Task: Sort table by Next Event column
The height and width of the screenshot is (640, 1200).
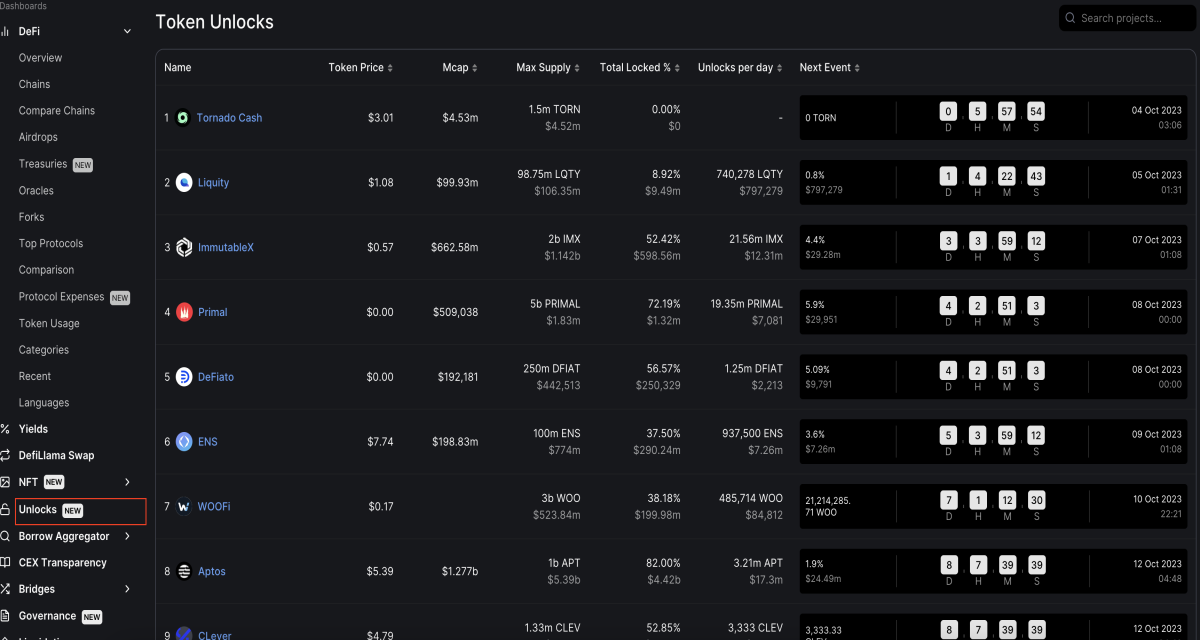Action: tap(830, 68)
